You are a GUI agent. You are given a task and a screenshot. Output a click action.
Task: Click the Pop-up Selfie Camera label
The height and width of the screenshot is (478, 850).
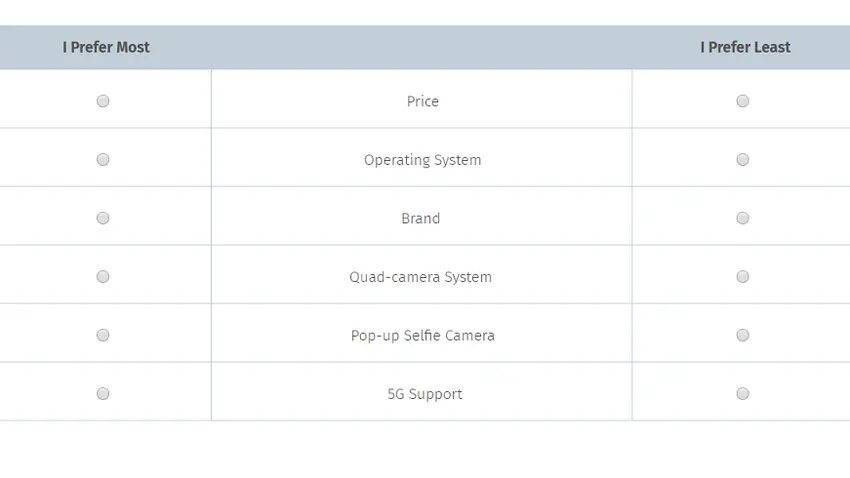pos(422,335)
